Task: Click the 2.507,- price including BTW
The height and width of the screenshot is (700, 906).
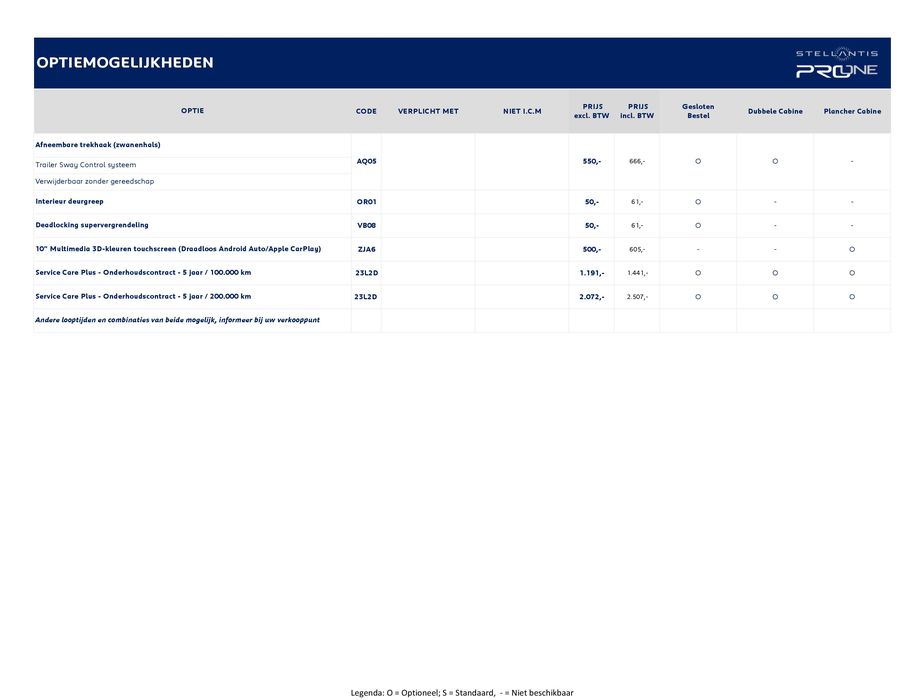Action: click(x=637, y=297)
